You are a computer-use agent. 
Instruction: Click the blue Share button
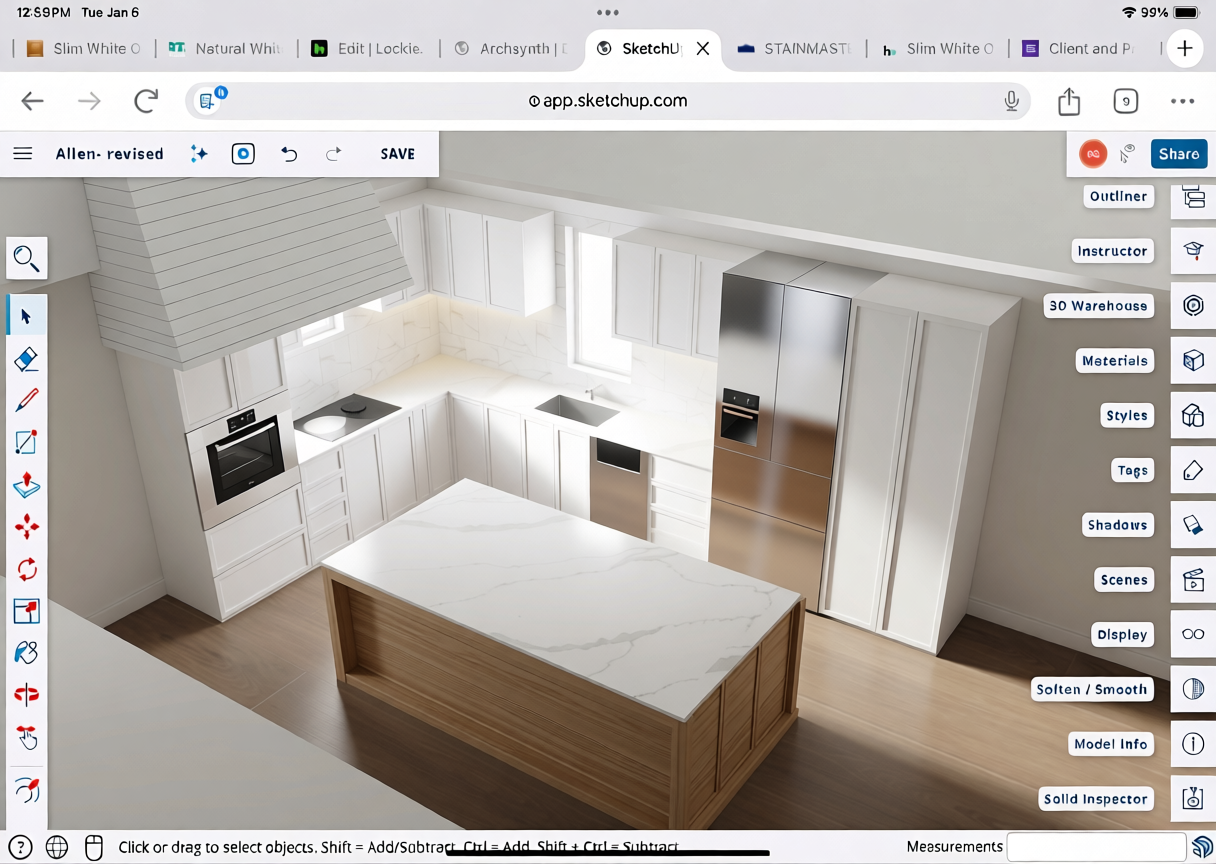click(1178, 154)
